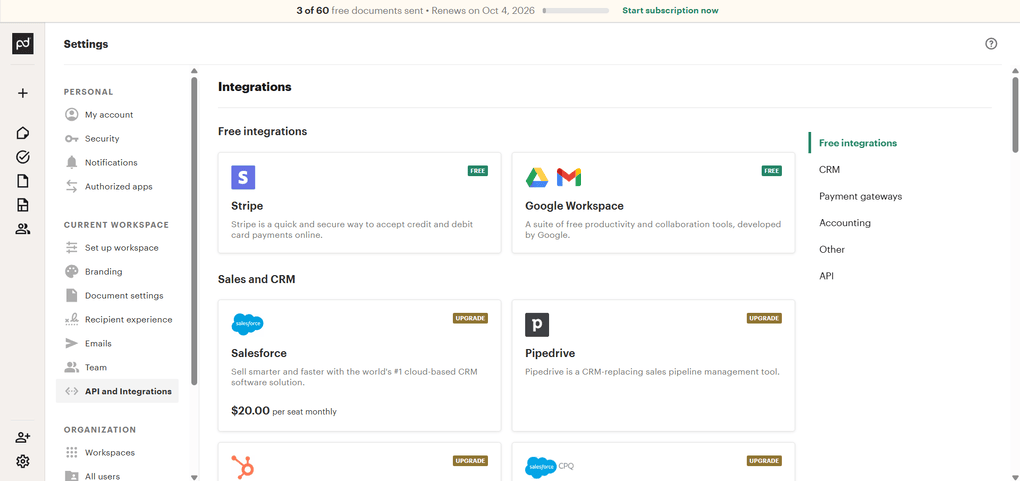Jump to Free integrations anchor
This screenshot has height=481, width=1020.
[857, 143]
